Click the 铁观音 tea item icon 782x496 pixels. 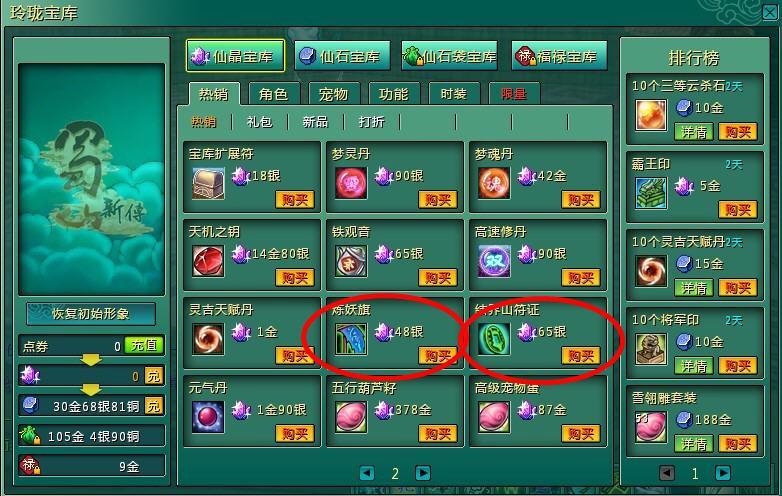coord(351,261)
